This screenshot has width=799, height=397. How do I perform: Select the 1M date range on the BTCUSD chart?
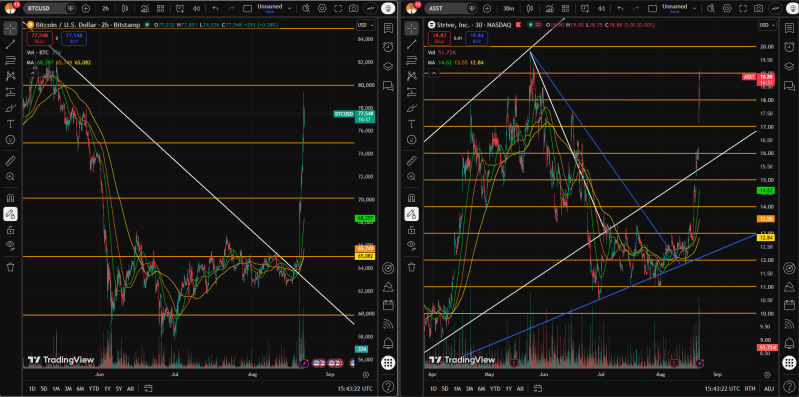[56, 388]
